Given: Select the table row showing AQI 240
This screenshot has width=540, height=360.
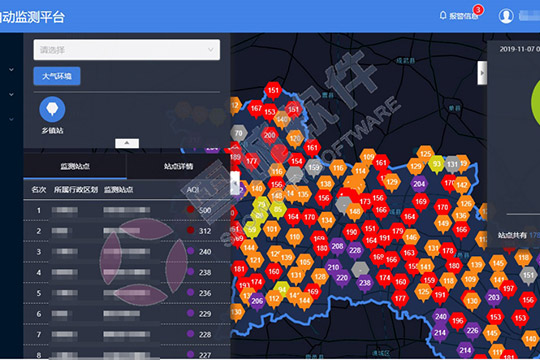Looking at the screenshot, I should 127,252.
